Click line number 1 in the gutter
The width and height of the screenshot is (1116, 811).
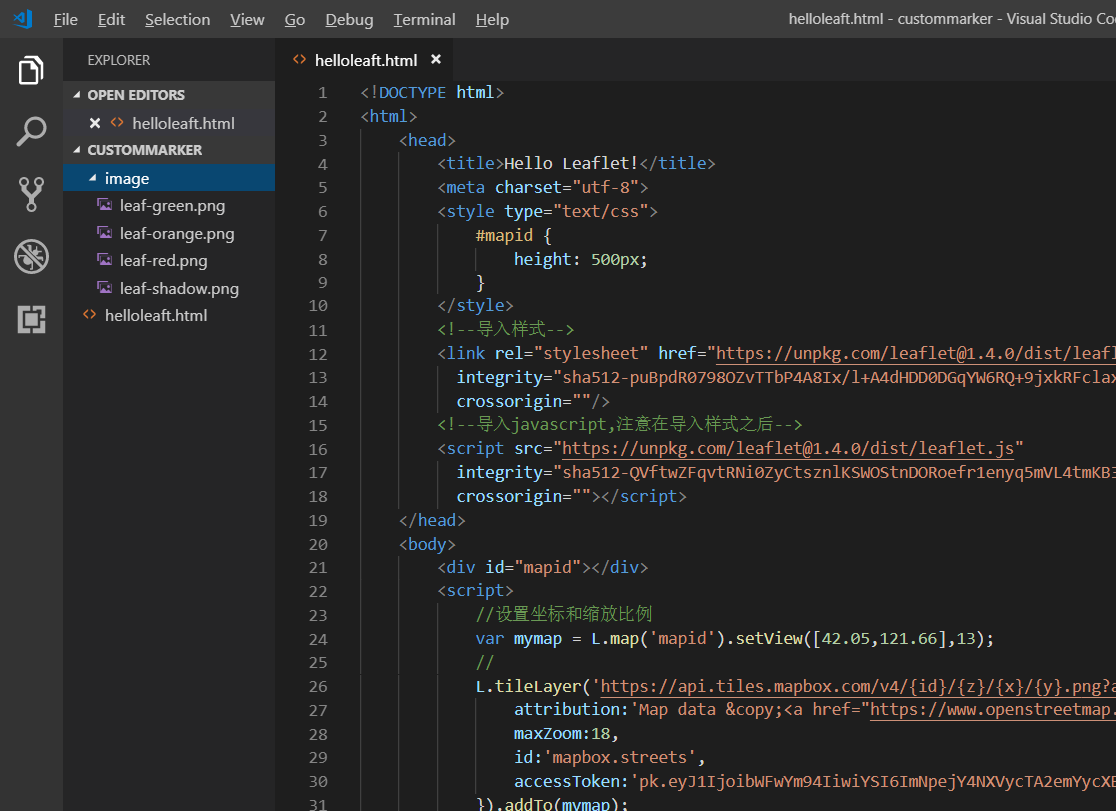pyautogui.click(x=322, y=93)
